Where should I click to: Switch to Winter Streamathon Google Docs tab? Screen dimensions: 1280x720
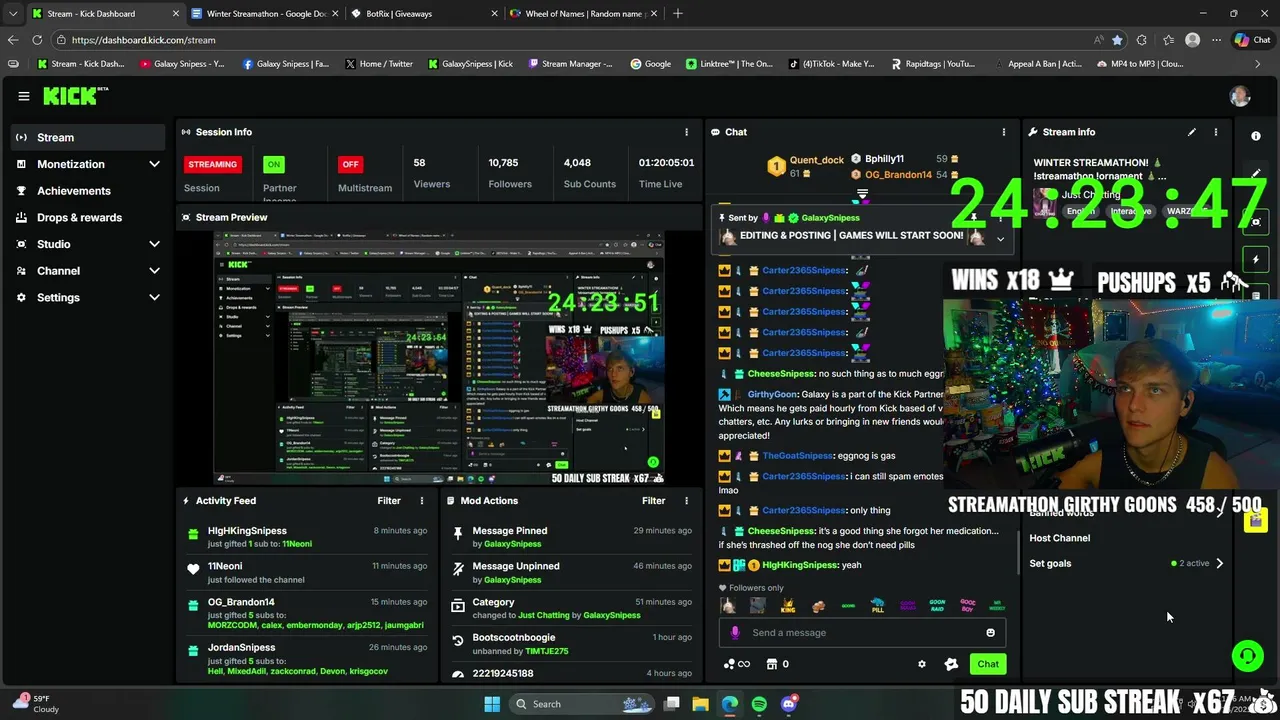[x=265, y=14]
